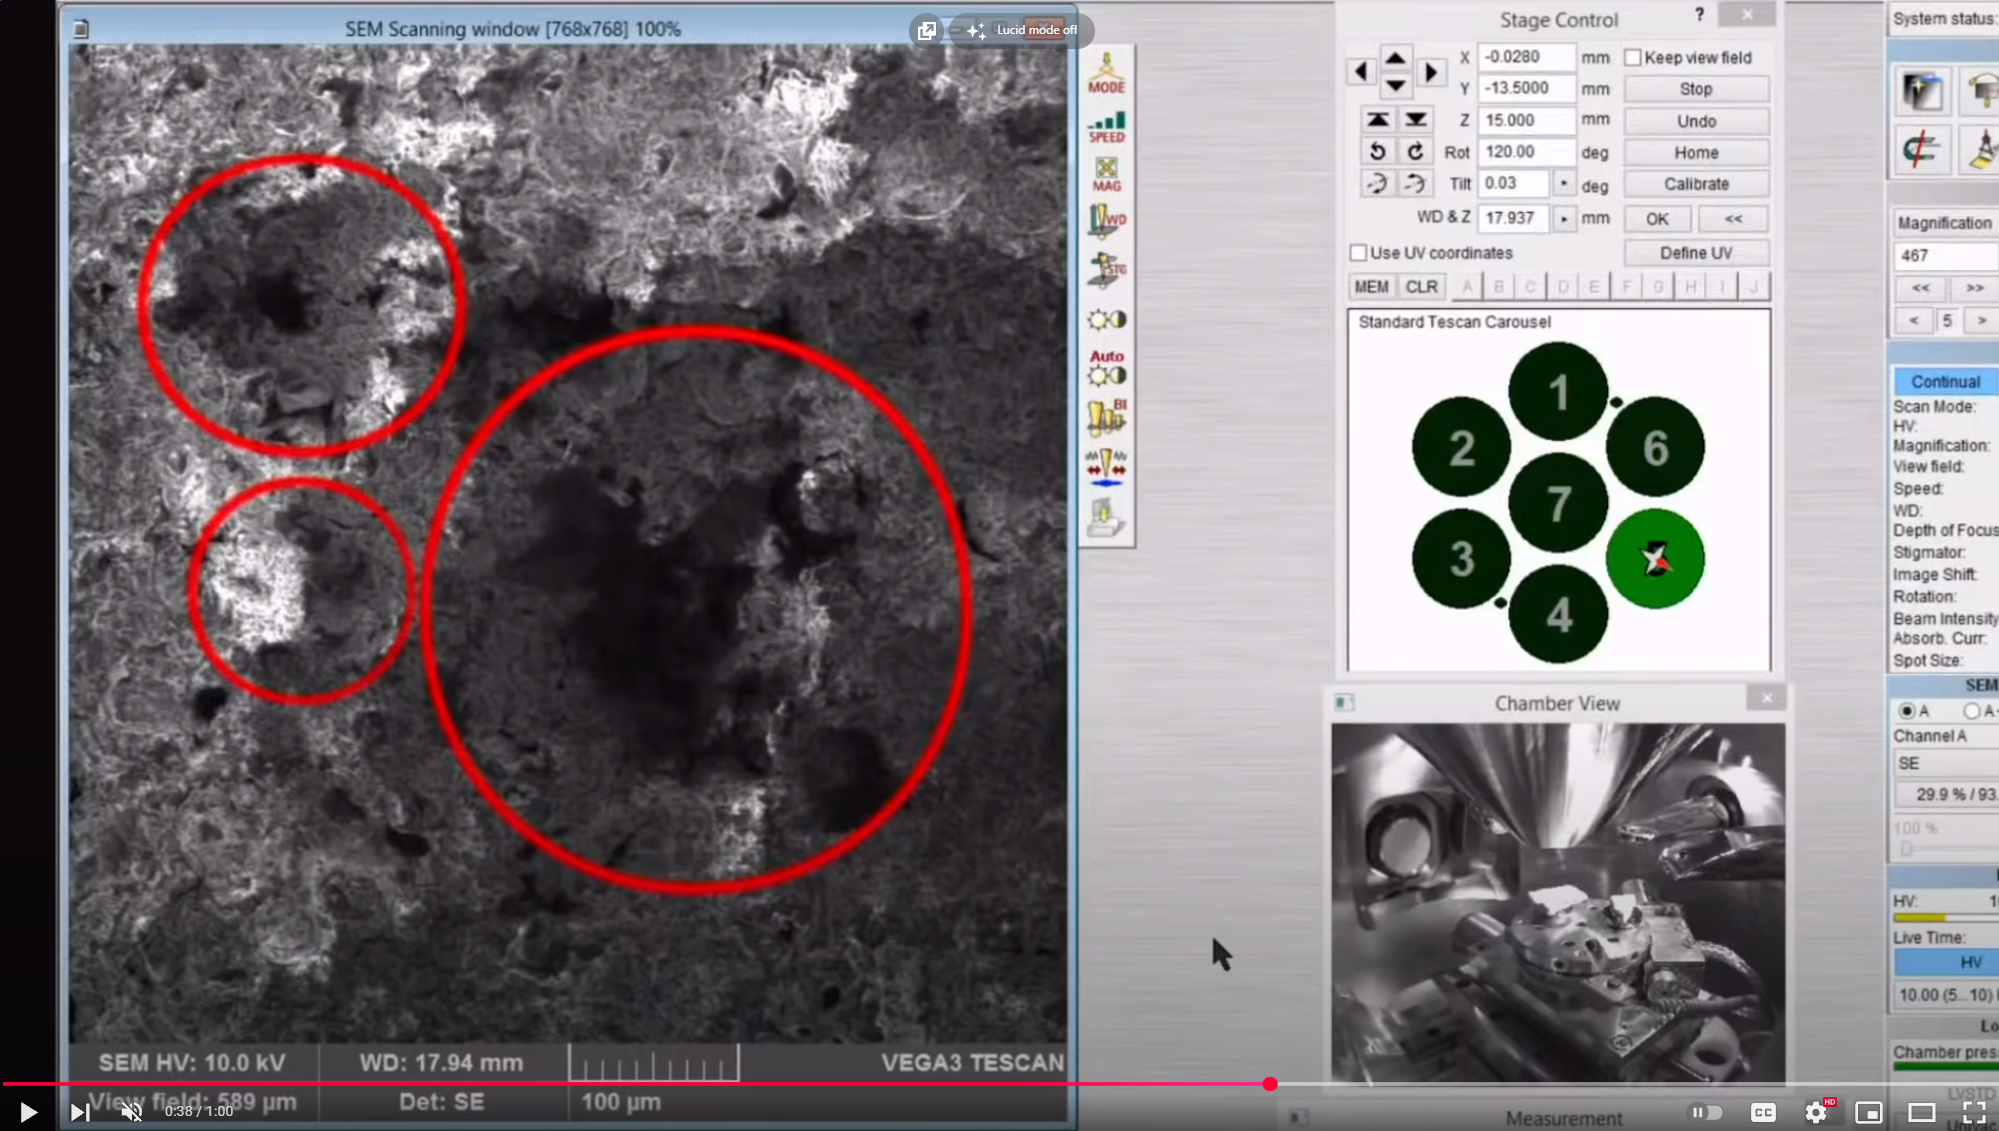Viewport: 1999px width, 1131px height.
Task: Click the Stop button in Stage Control
Action: 1696,89
